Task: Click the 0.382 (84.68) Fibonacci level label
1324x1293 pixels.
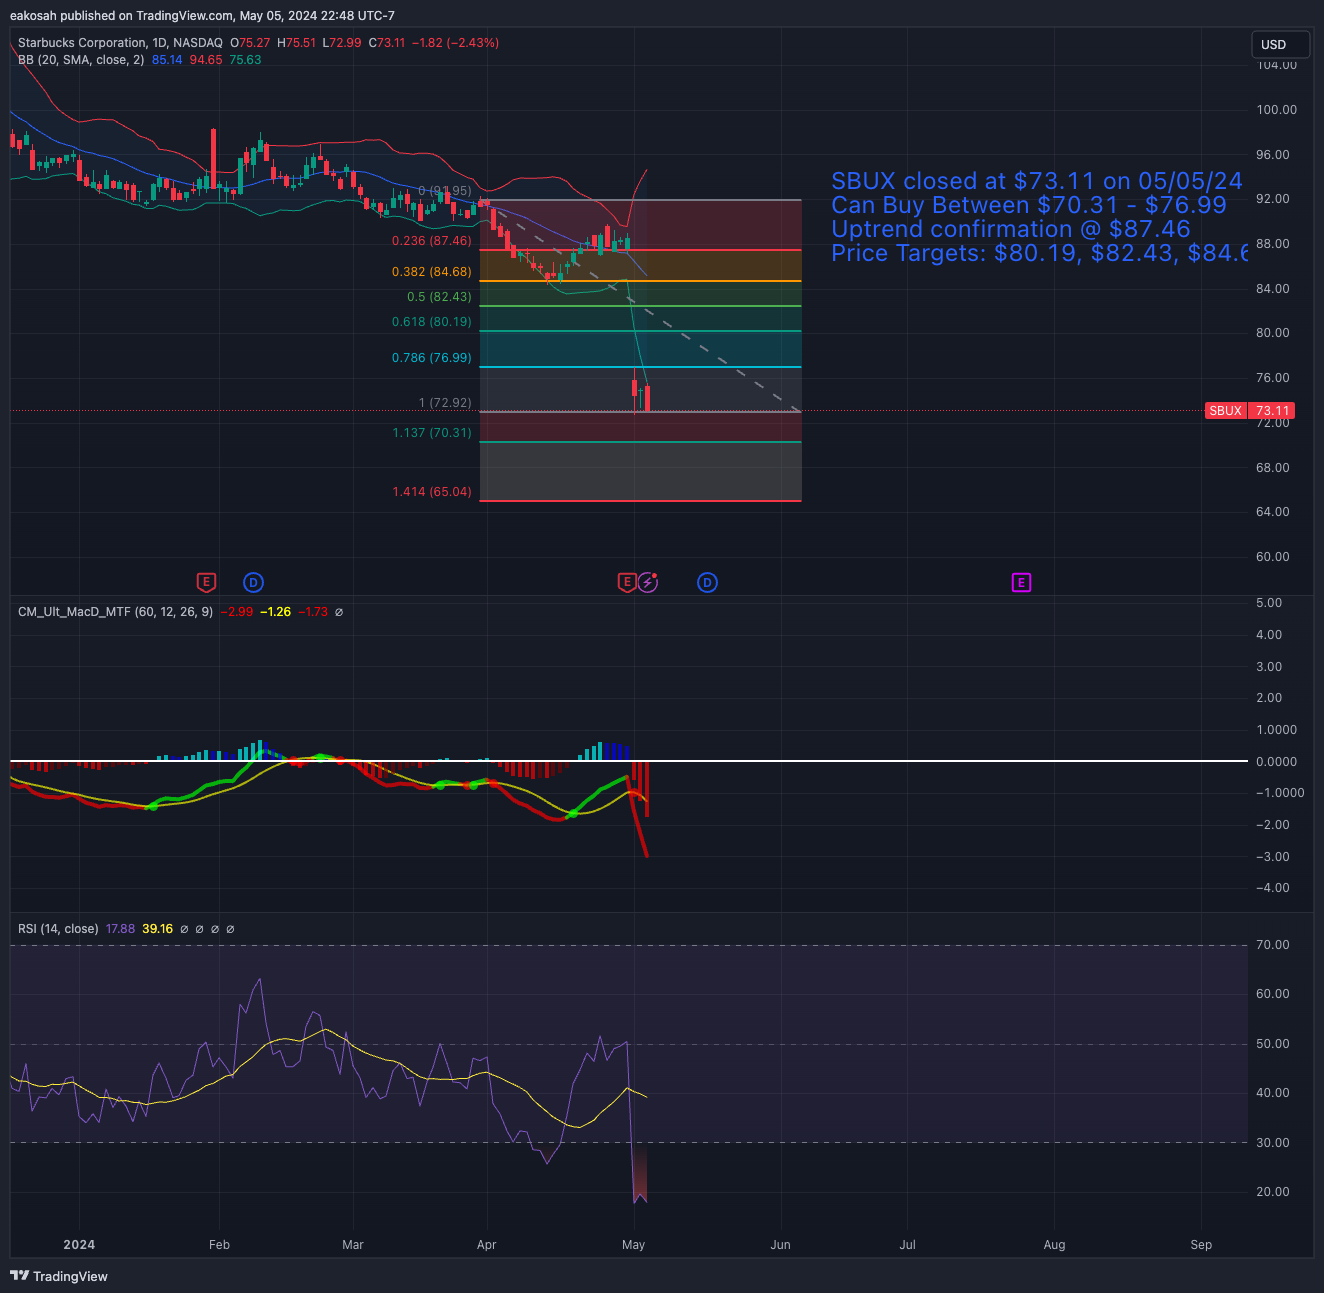Action: (x=431, y=272)
